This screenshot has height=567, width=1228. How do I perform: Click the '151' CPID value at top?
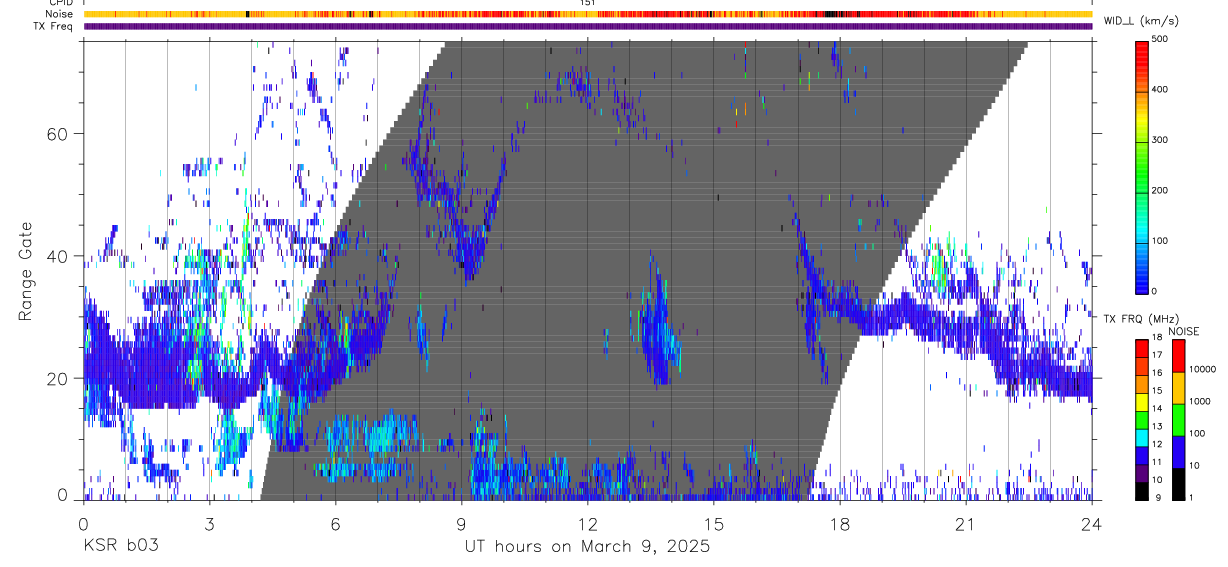pos(588,3)
